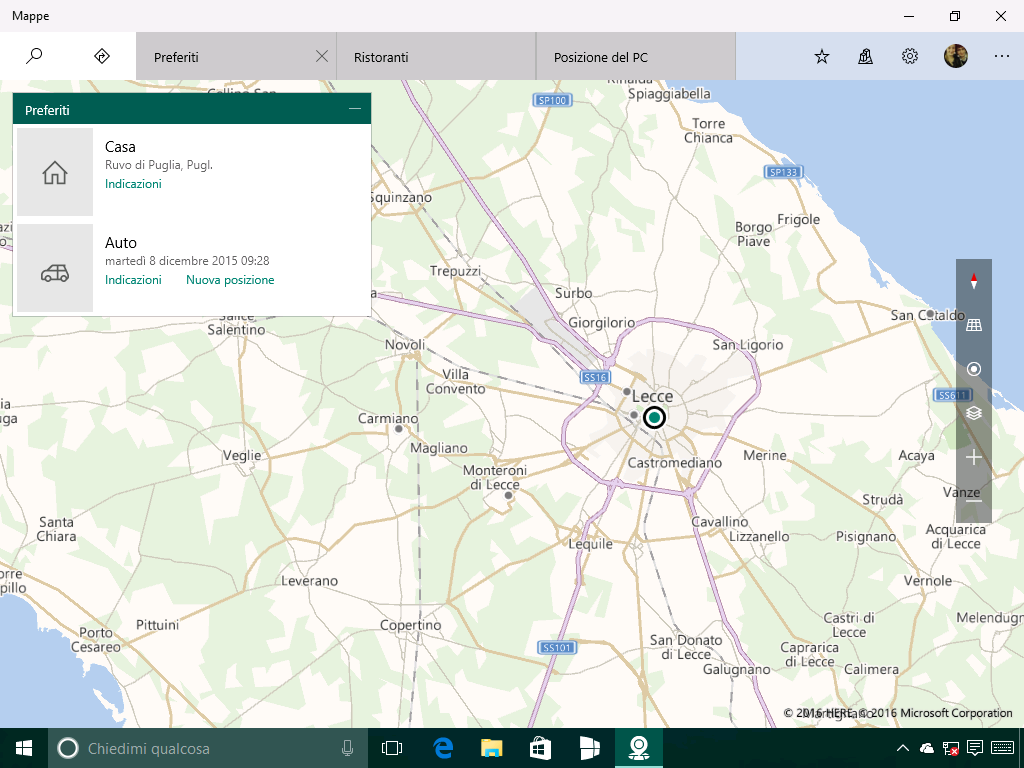The image size is (1024, 768).
Task: Click the current location marker in Lecce
Action: (x=654, y=417)
